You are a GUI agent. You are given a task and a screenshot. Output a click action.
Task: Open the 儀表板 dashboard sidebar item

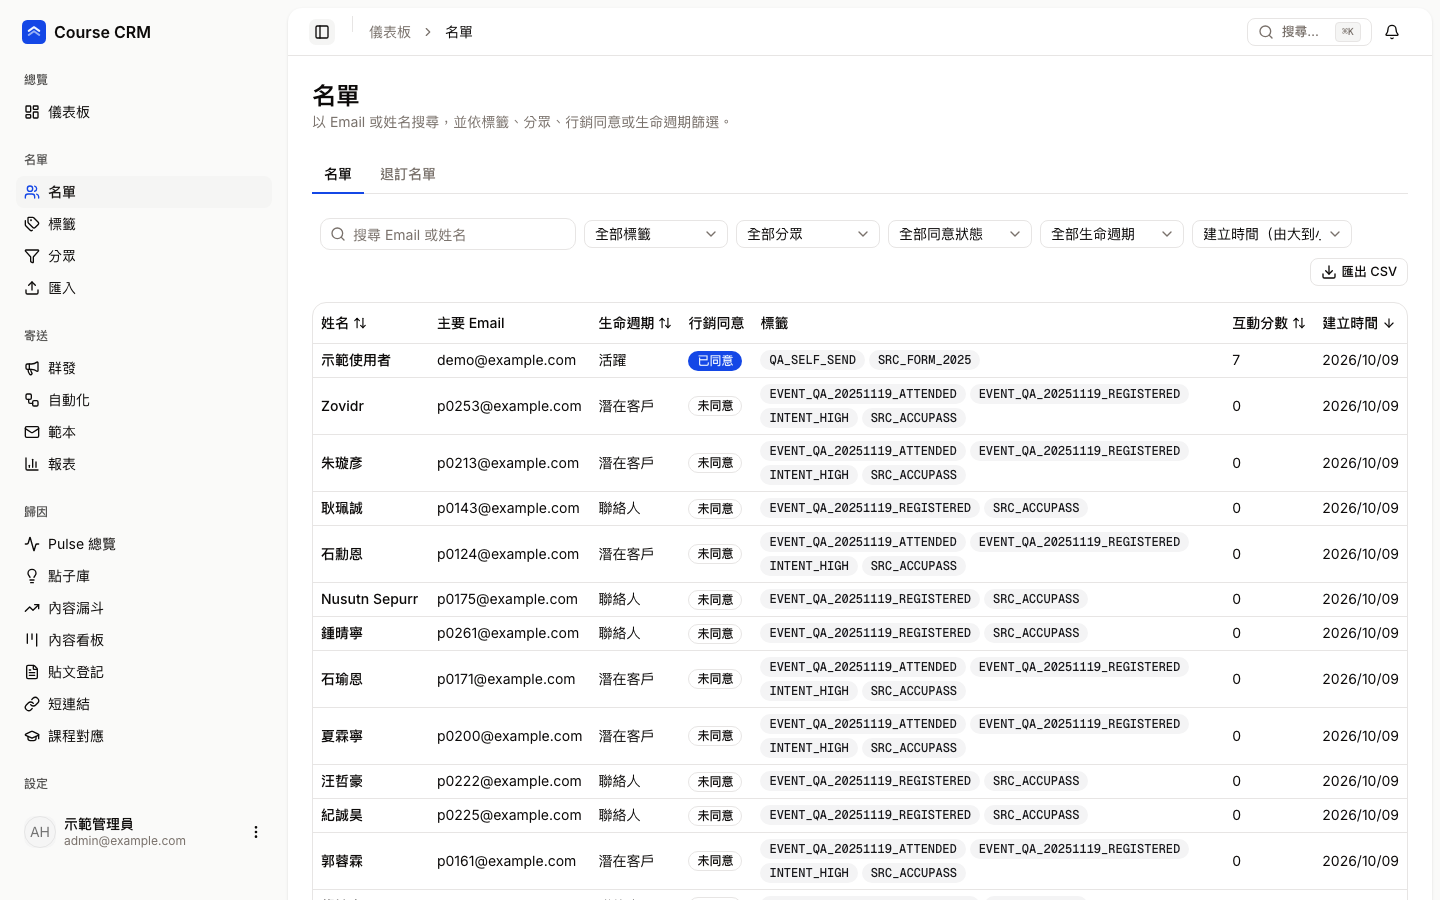coord(144,112)
